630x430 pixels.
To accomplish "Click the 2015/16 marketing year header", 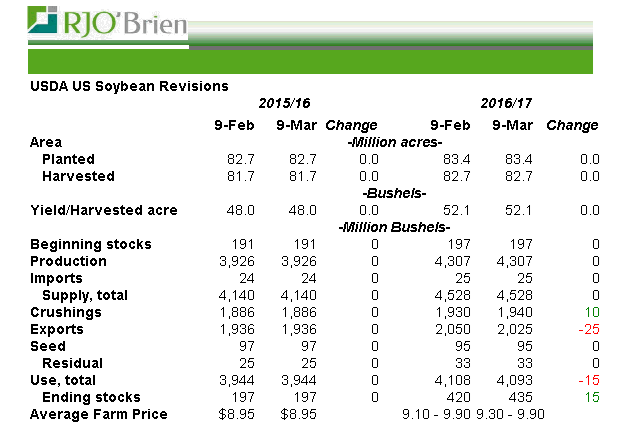I will tap(284, 103).
